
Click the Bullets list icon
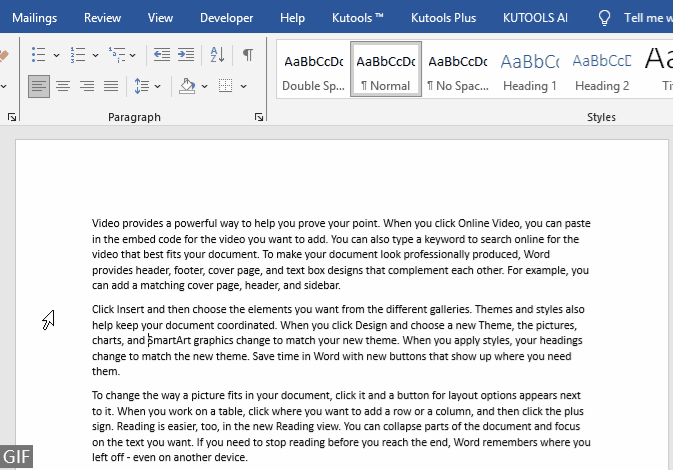tap(37, 55)
